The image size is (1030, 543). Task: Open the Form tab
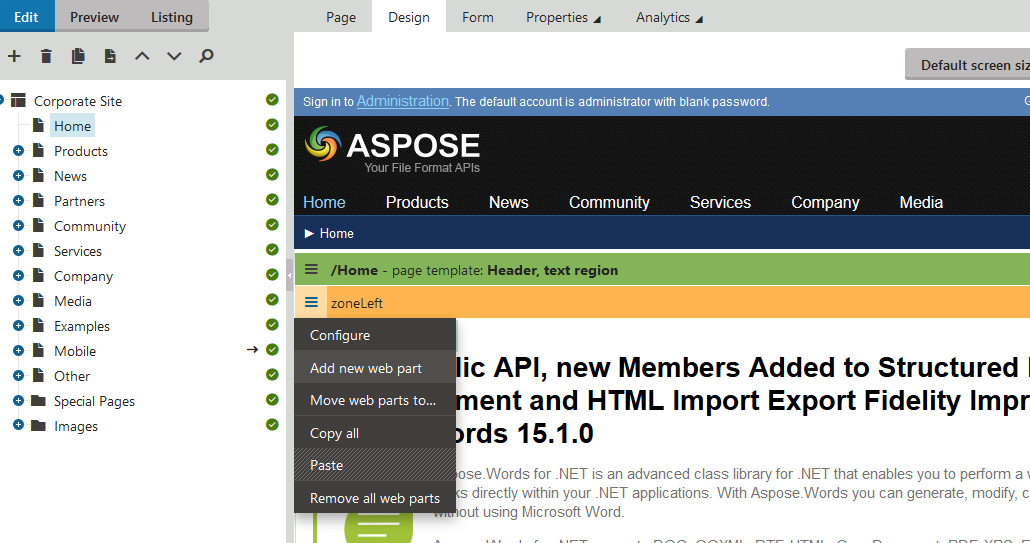pyautogui.click(x=478, y=17)
